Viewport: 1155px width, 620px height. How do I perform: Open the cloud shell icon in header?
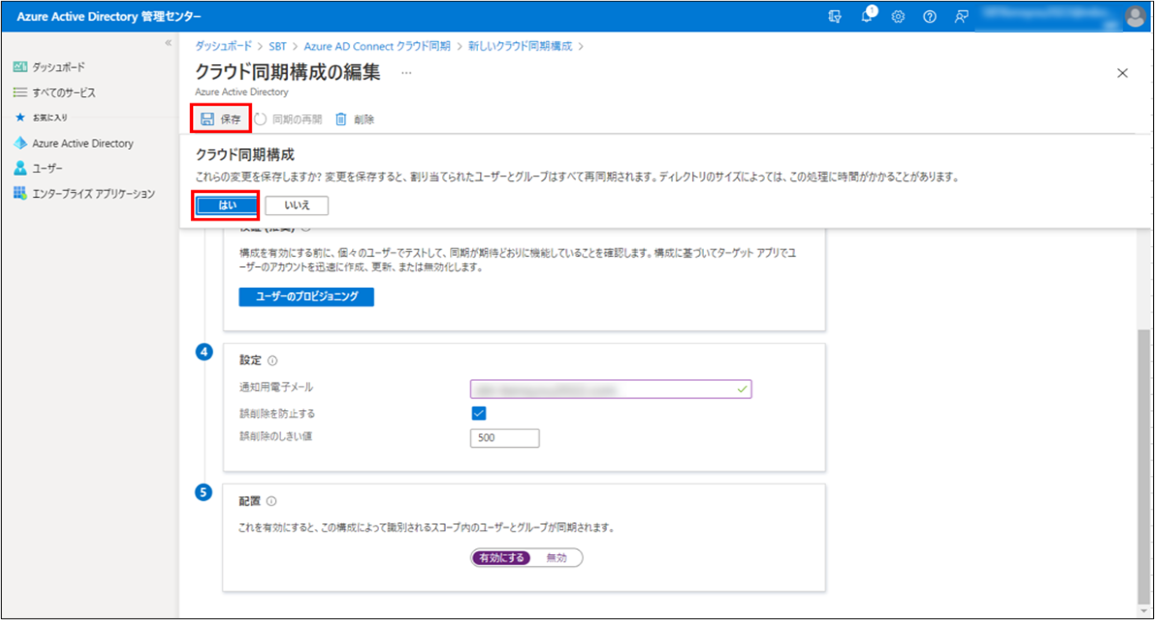(835, 16)
